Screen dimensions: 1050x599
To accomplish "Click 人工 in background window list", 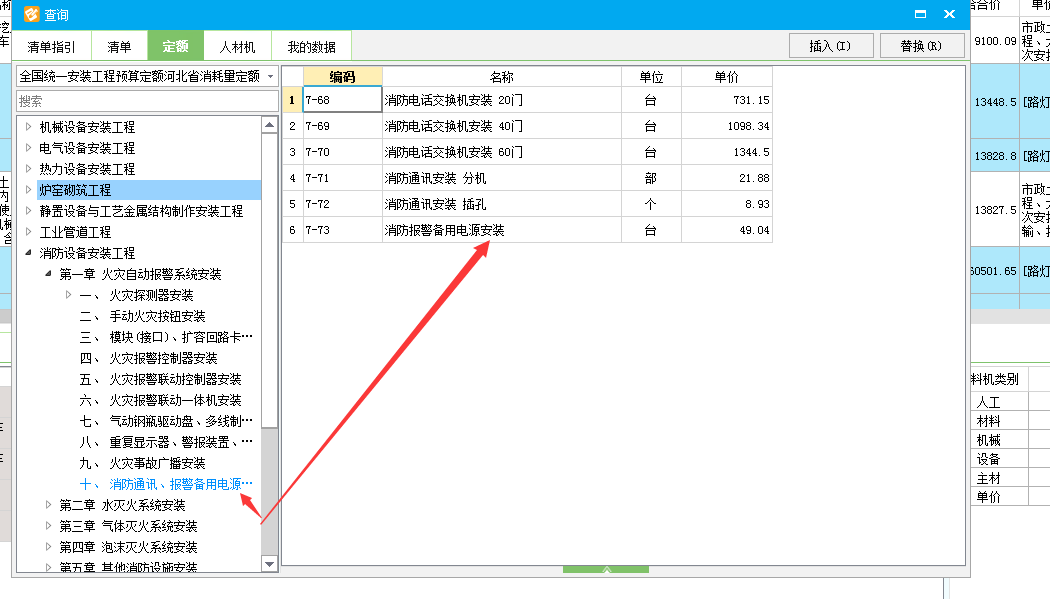I will click(988, 402).
